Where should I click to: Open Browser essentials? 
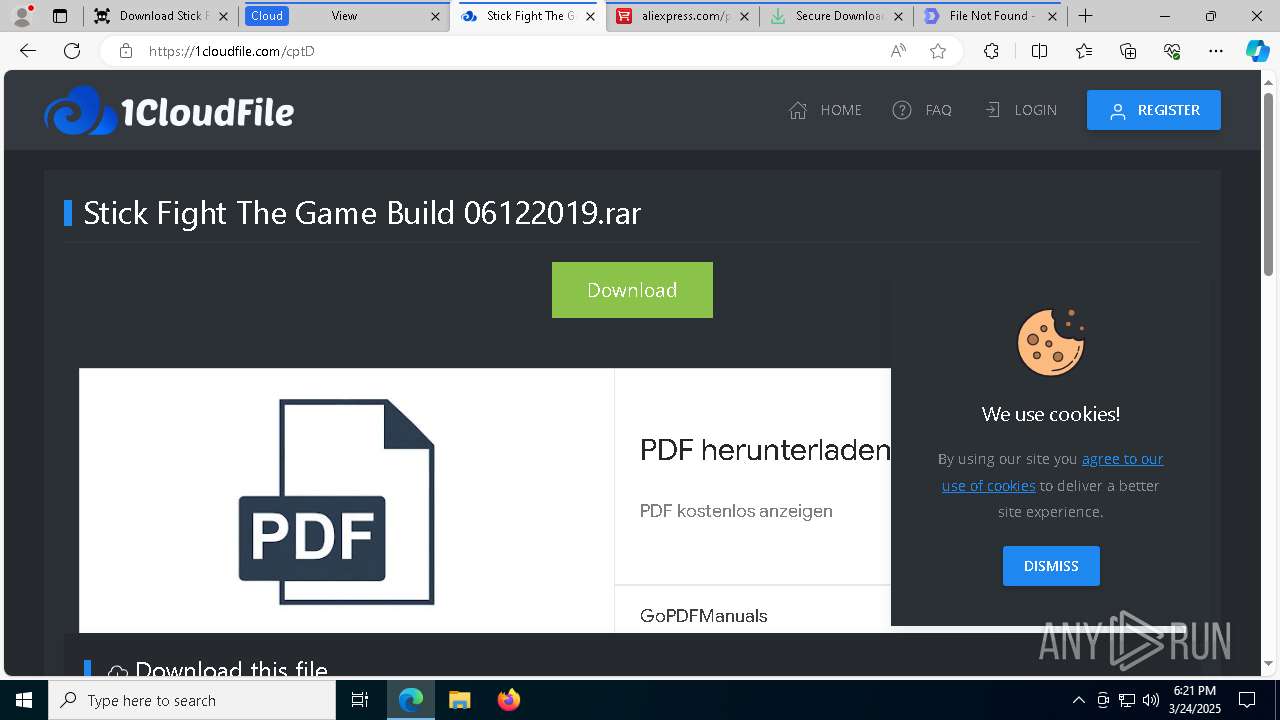1172,51
